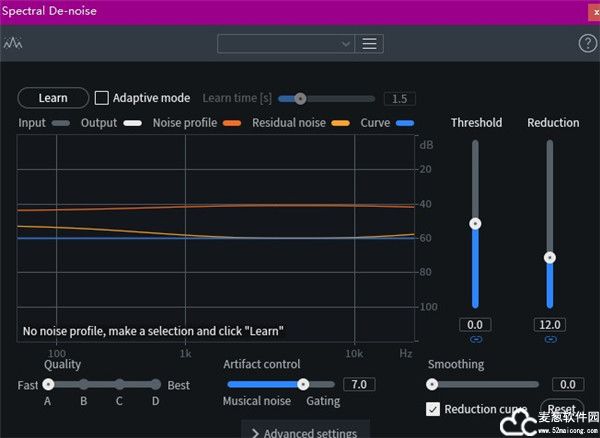Click the Threshold value field 0.0

[475, 325]
